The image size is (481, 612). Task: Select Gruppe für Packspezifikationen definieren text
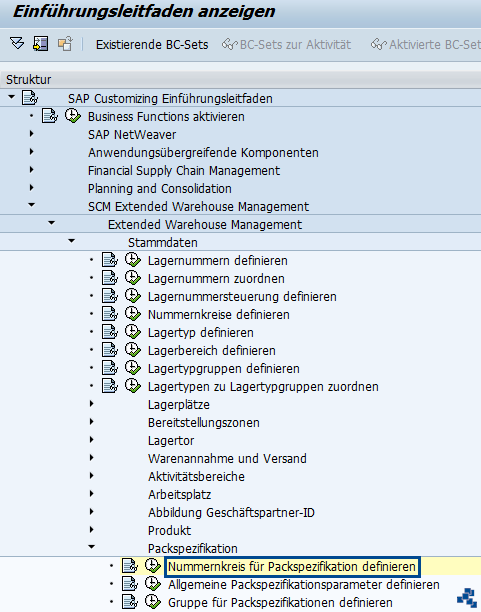coord(280,603)
